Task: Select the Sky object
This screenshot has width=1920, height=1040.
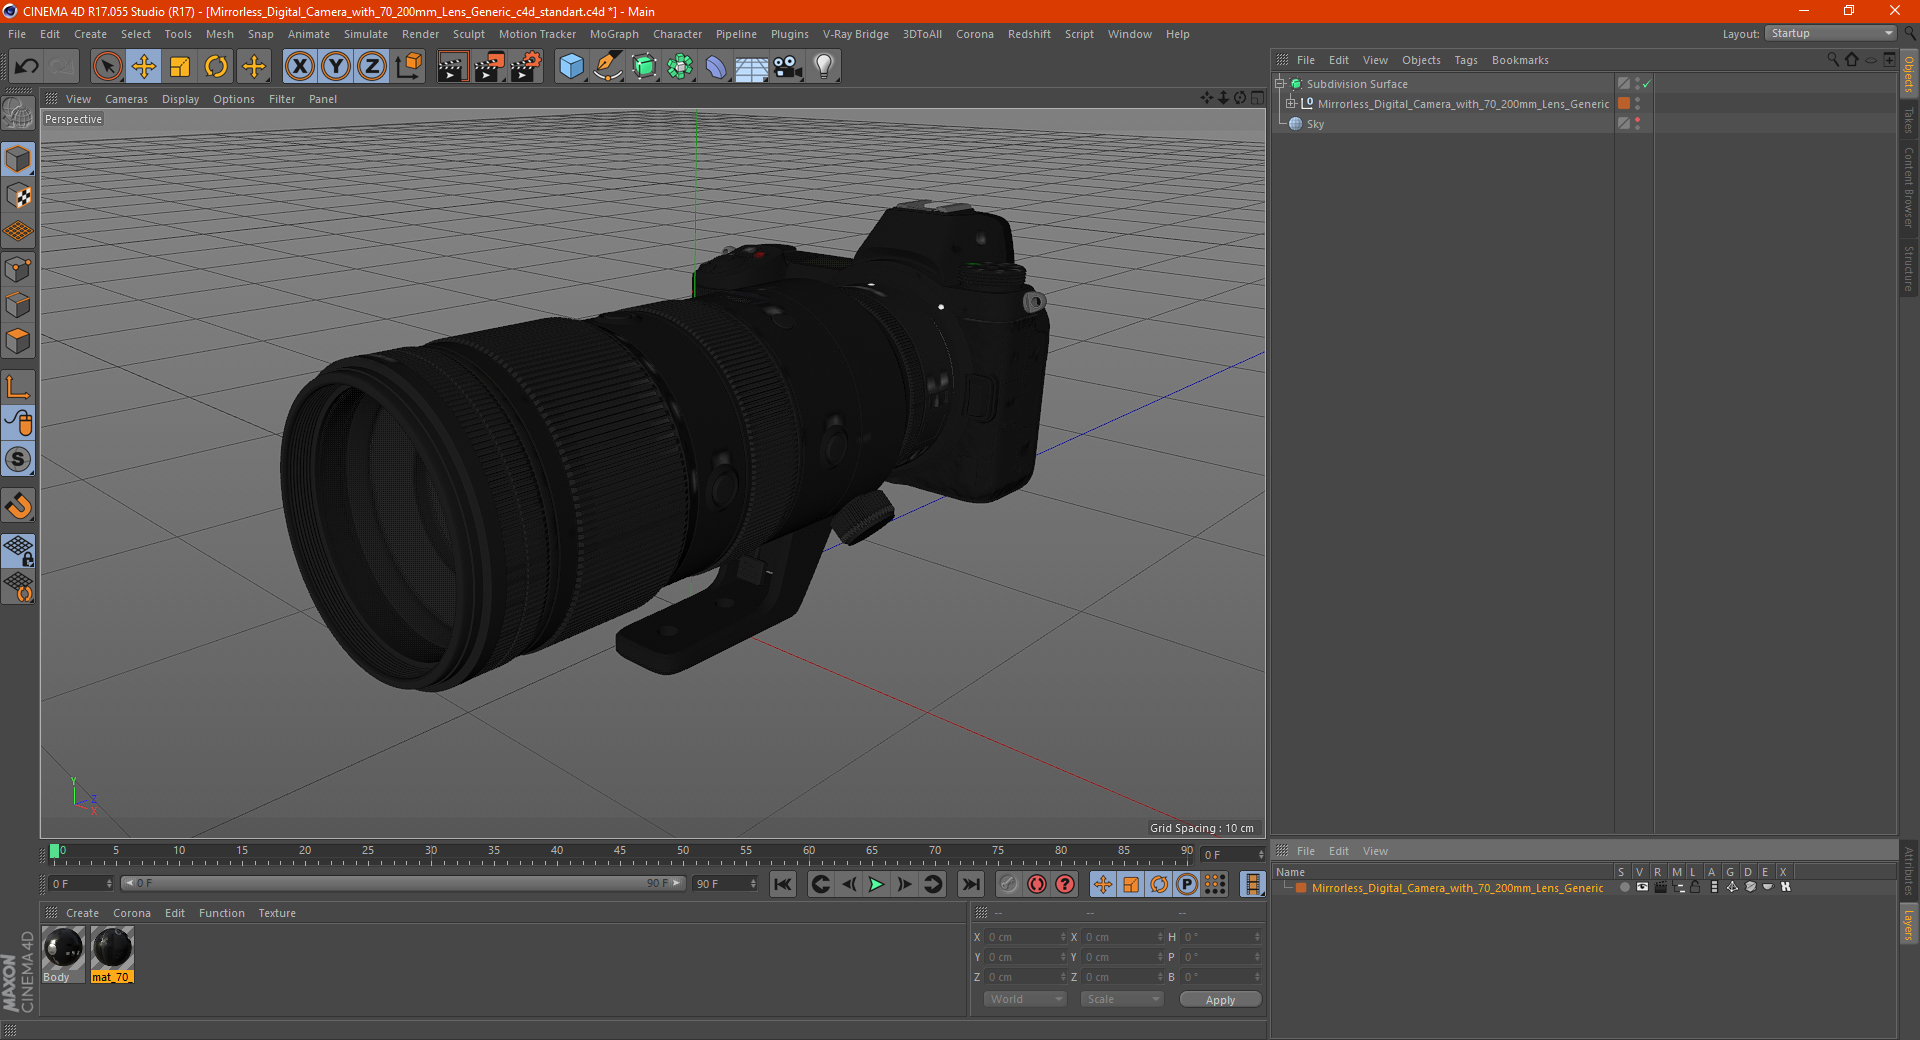Action: point(1315,124)
